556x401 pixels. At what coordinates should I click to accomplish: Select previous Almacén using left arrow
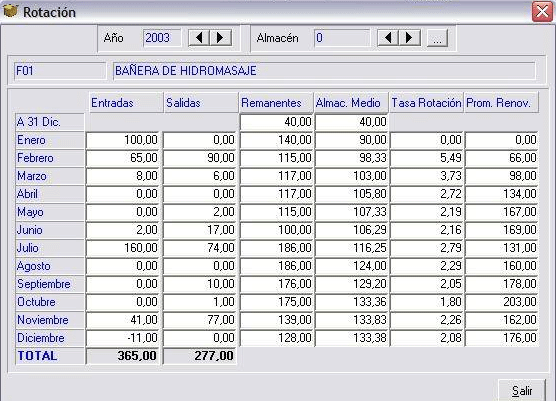[x=388, y=38]
